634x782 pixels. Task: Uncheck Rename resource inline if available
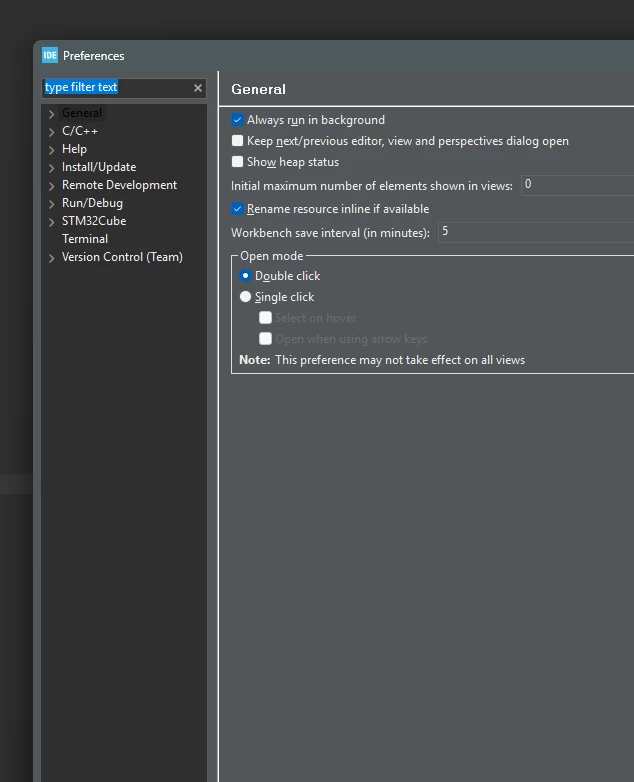(237, 208)
